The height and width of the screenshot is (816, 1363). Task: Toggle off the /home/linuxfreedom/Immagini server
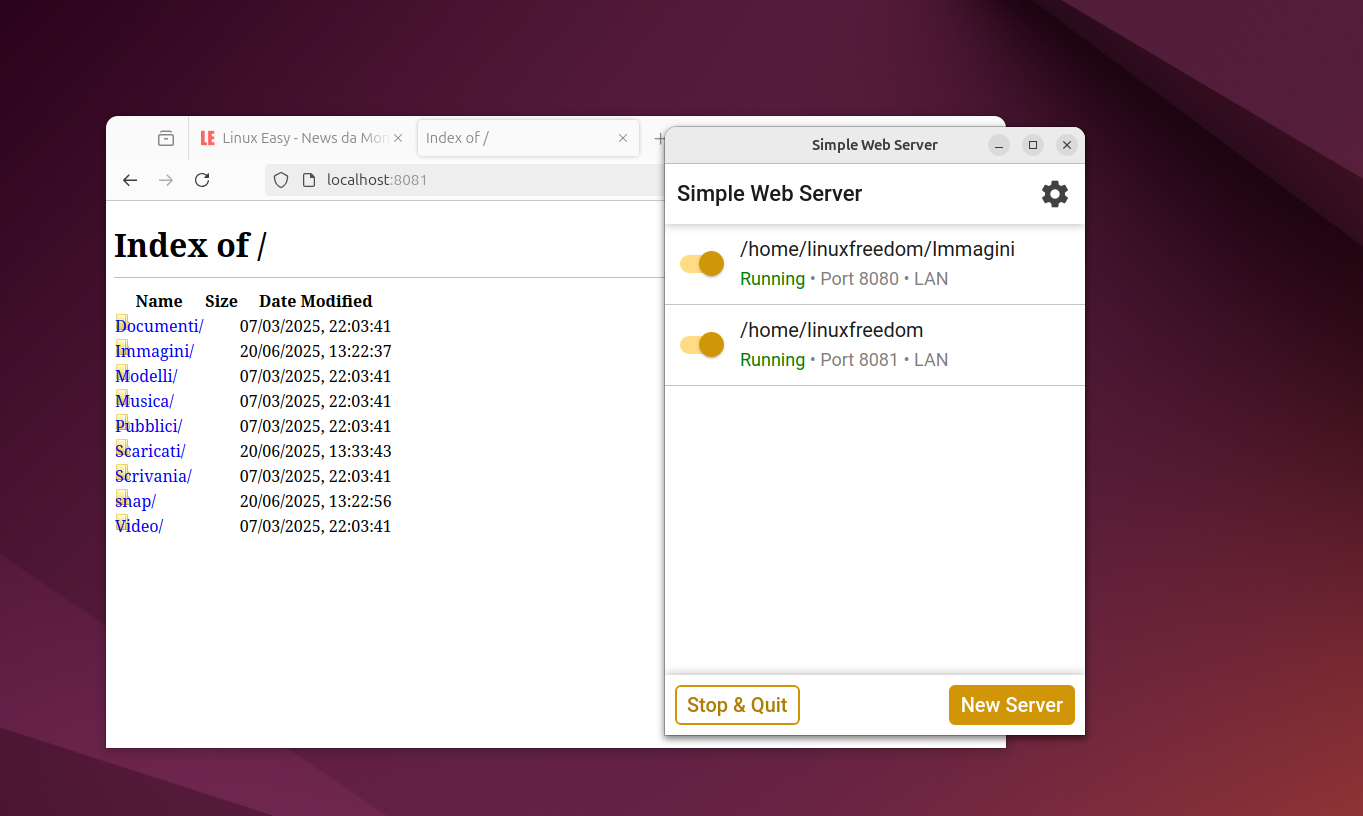pyautogui.click(x=702, y=264)
